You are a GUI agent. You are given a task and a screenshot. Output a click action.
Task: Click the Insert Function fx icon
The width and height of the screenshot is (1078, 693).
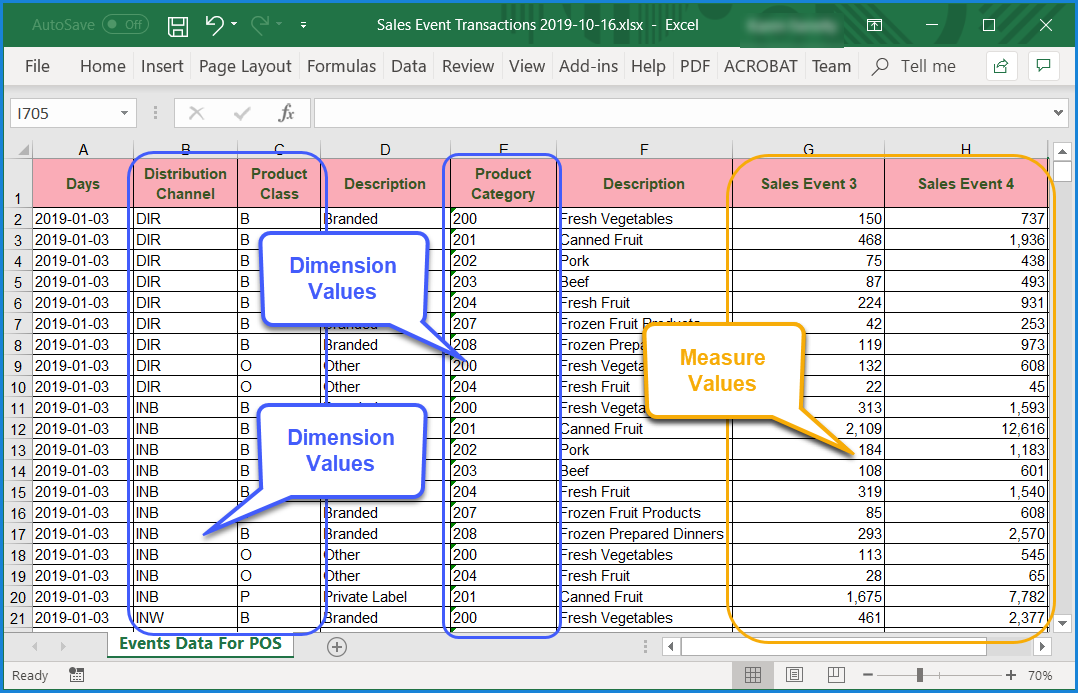[x=286, y=113]
